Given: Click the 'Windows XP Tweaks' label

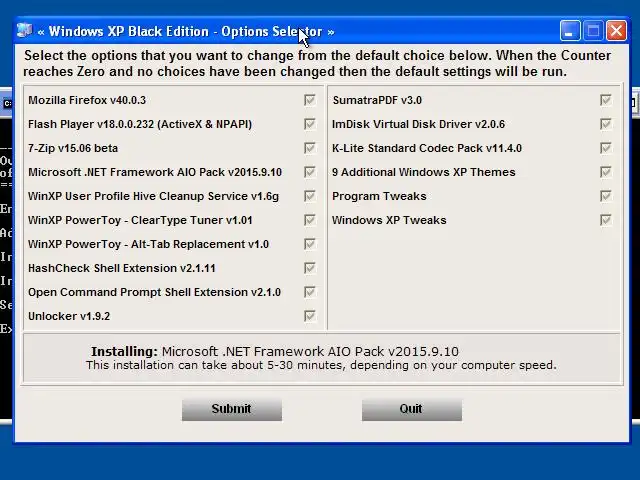Looking at the screenshot, I should [x=389, y=220].
